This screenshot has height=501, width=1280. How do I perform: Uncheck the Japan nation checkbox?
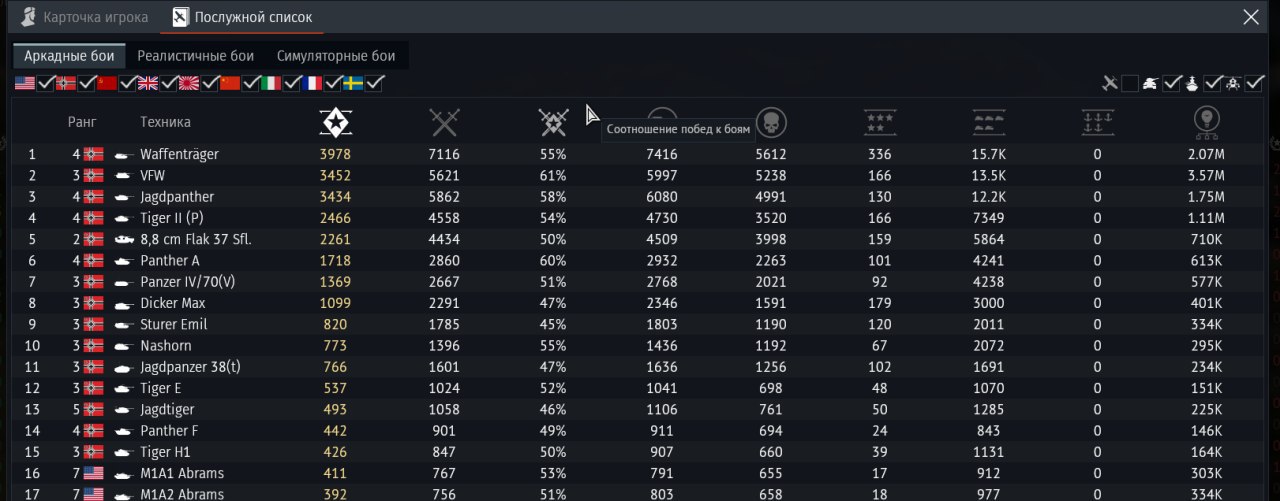(210, 83)
